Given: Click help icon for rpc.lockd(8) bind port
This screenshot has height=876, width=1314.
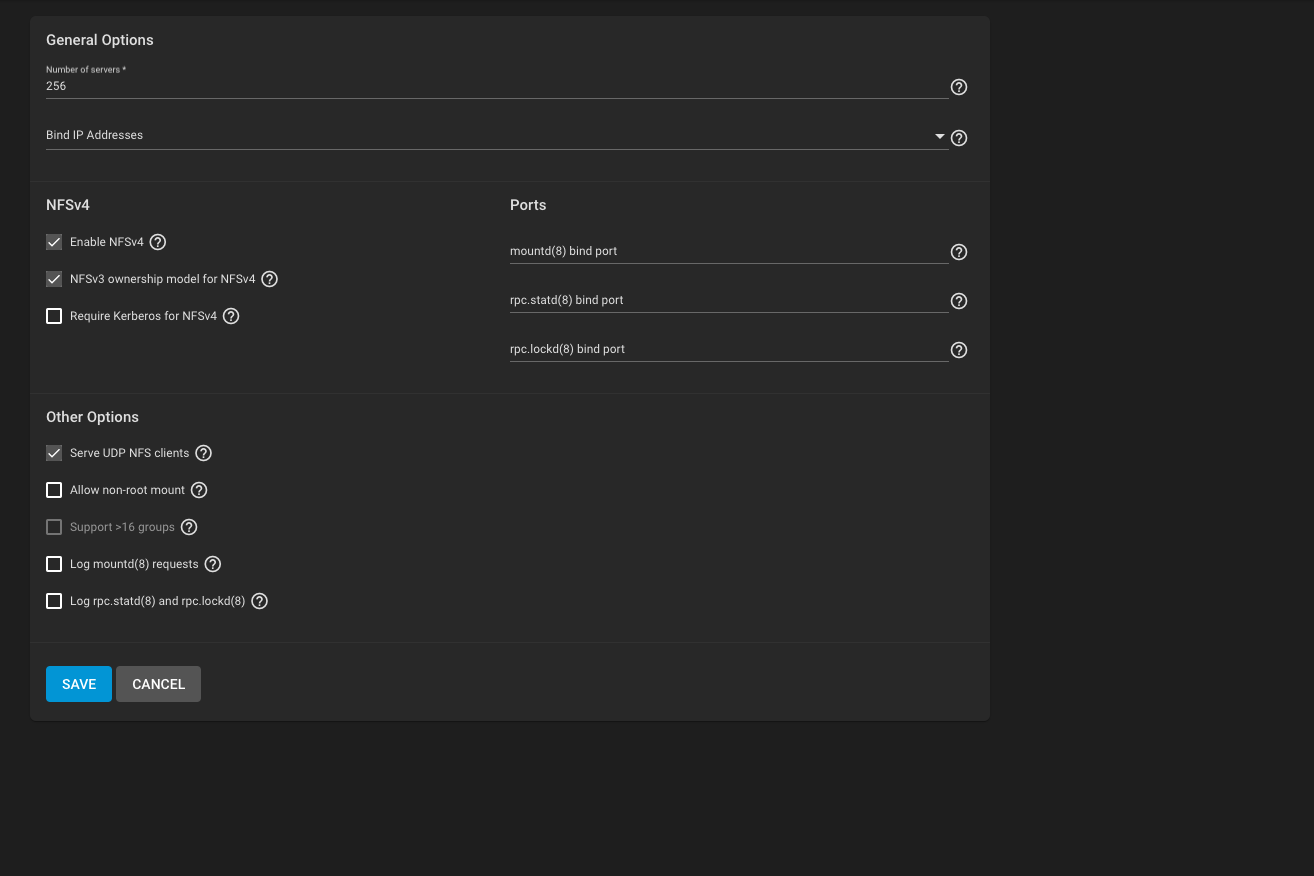Looking at the screenshot, I should (x=958, y=350).
